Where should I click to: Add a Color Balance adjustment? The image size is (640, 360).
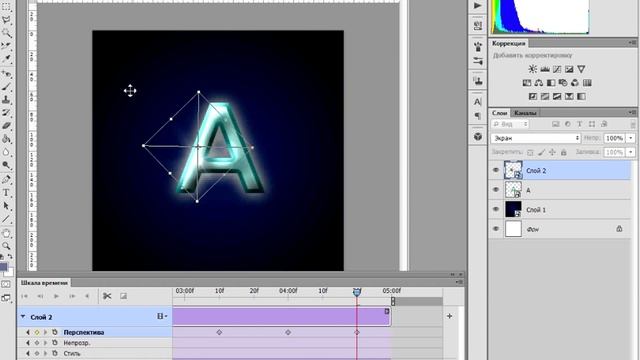[x=539, y=83]
